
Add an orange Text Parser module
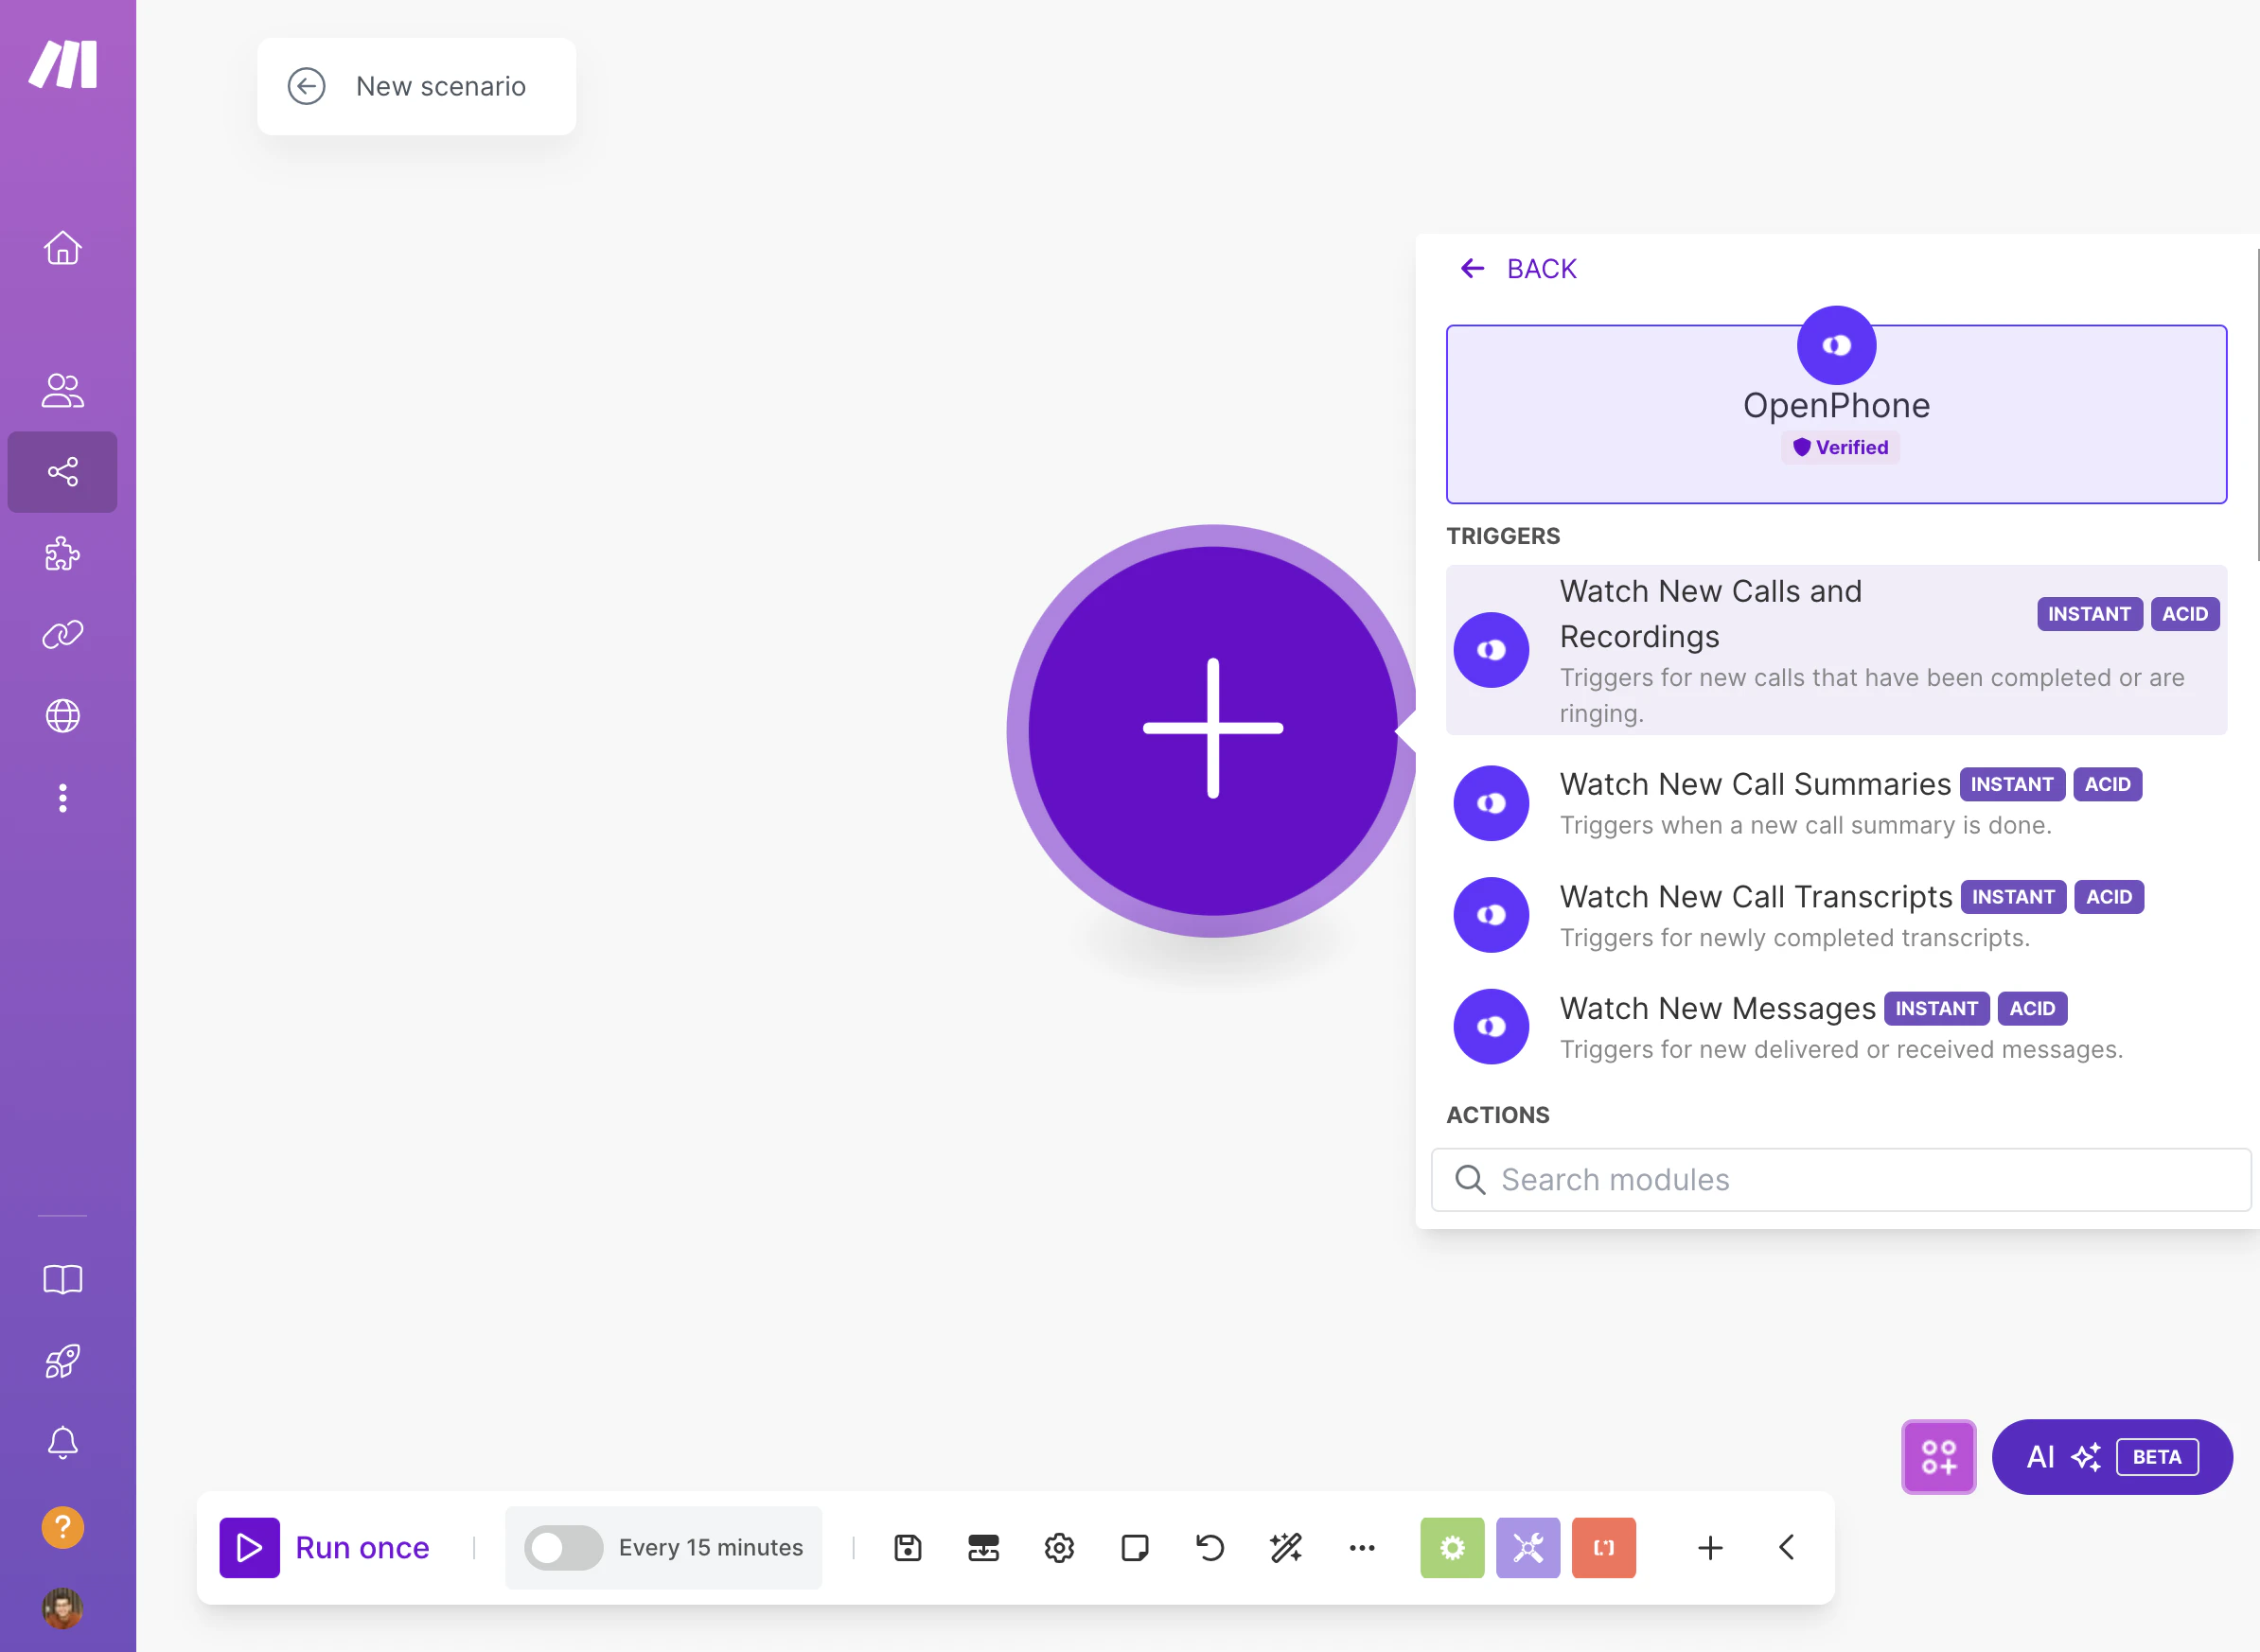tap(1603, 1547)
